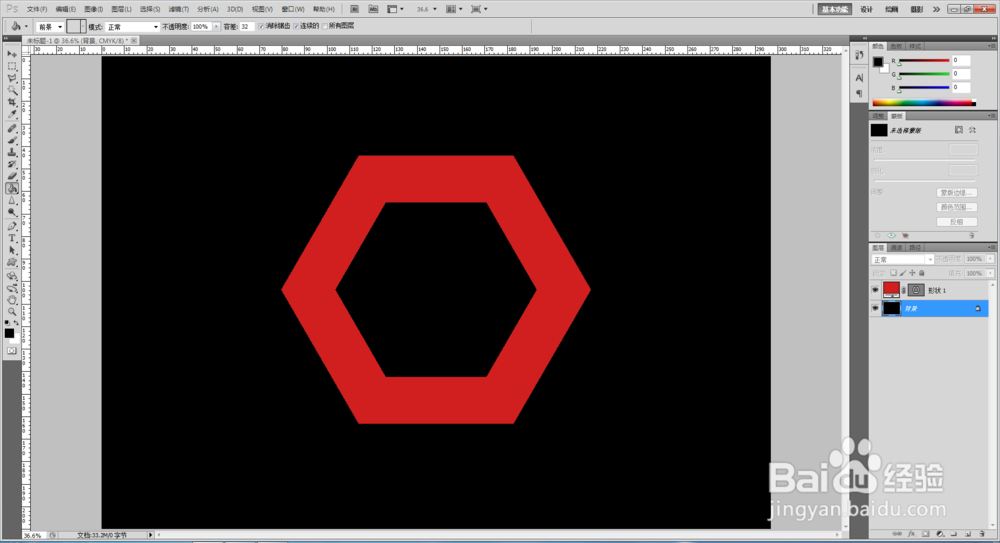1000x543 pixels.
Task: Toggle lock transparent pixels in Layers panel
Action: [893, 273]
